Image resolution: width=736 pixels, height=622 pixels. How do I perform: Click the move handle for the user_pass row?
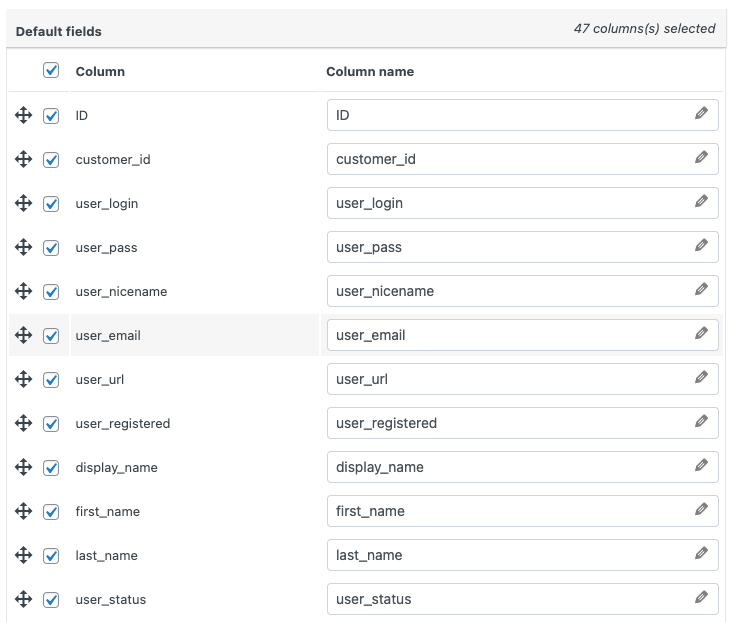[x=23, y=247]
